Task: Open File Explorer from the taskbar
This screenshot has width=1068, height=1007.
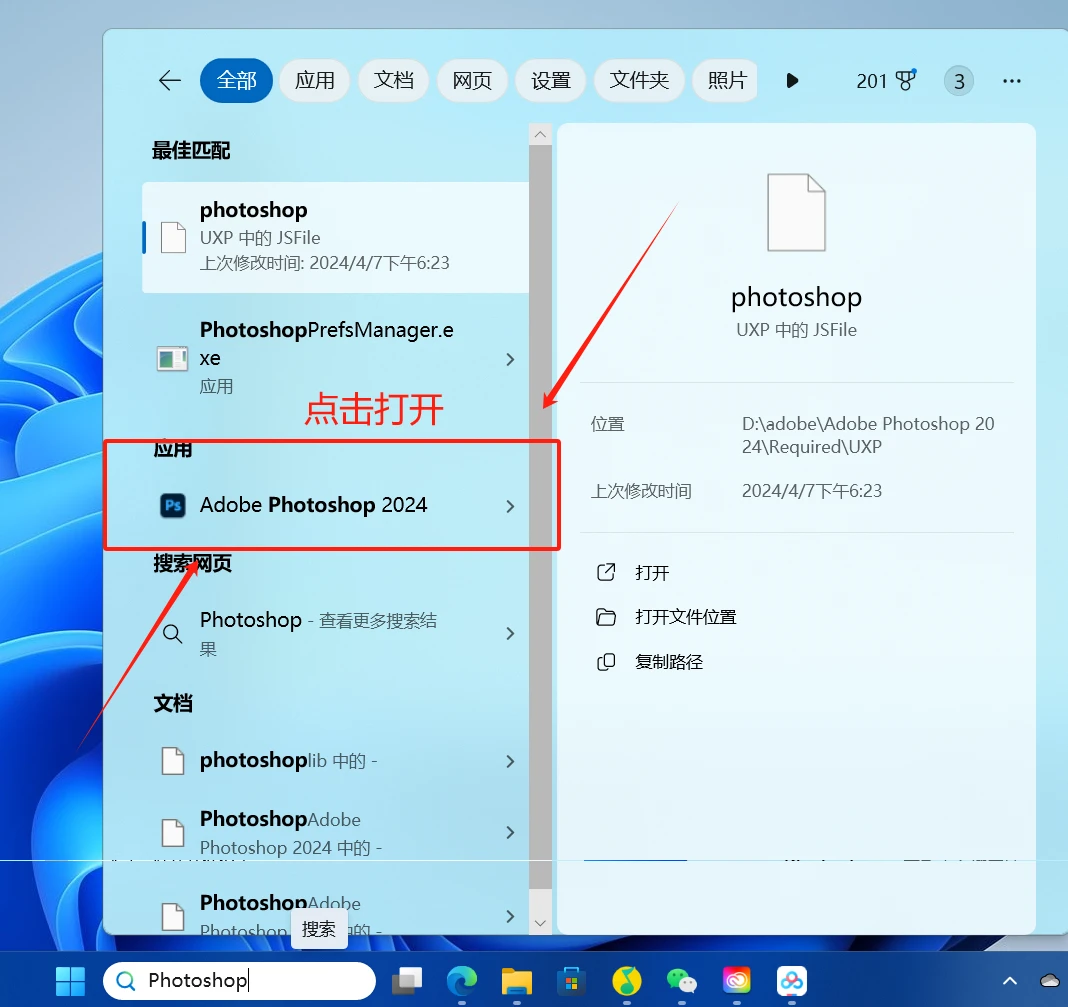Action: tap(517, 981)
